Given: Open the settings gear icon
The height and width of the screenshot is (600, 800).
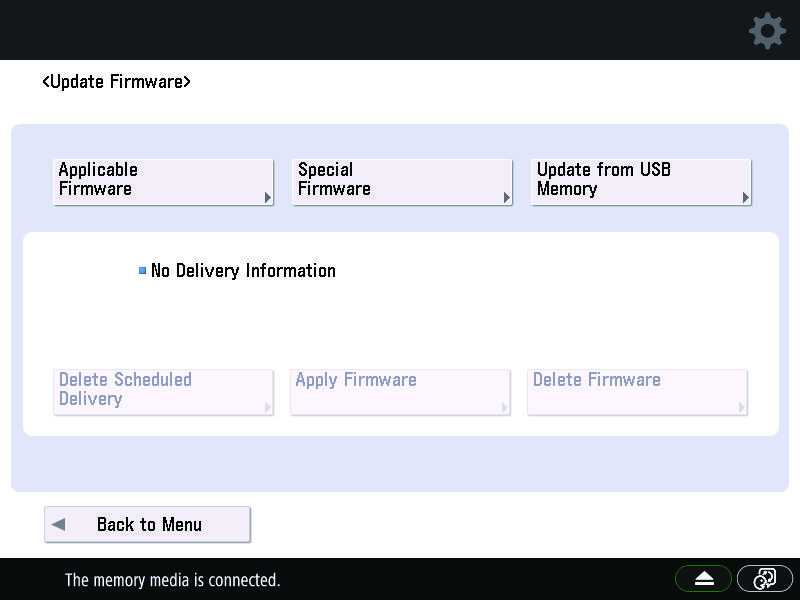Looking at the screenshot, I should point(767,31).
